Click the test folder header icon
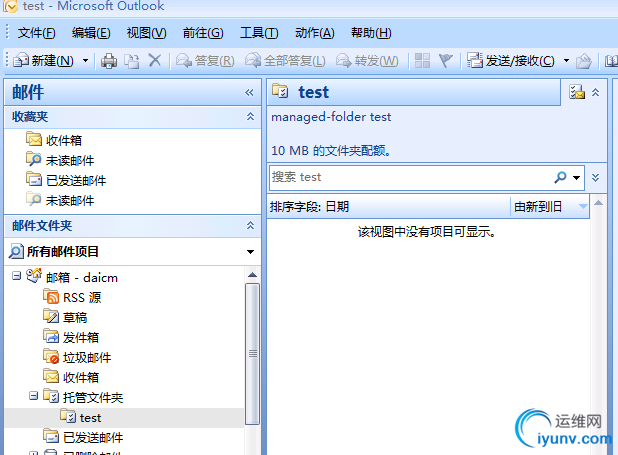Viewport: 618px width, 455px height. 280,91
